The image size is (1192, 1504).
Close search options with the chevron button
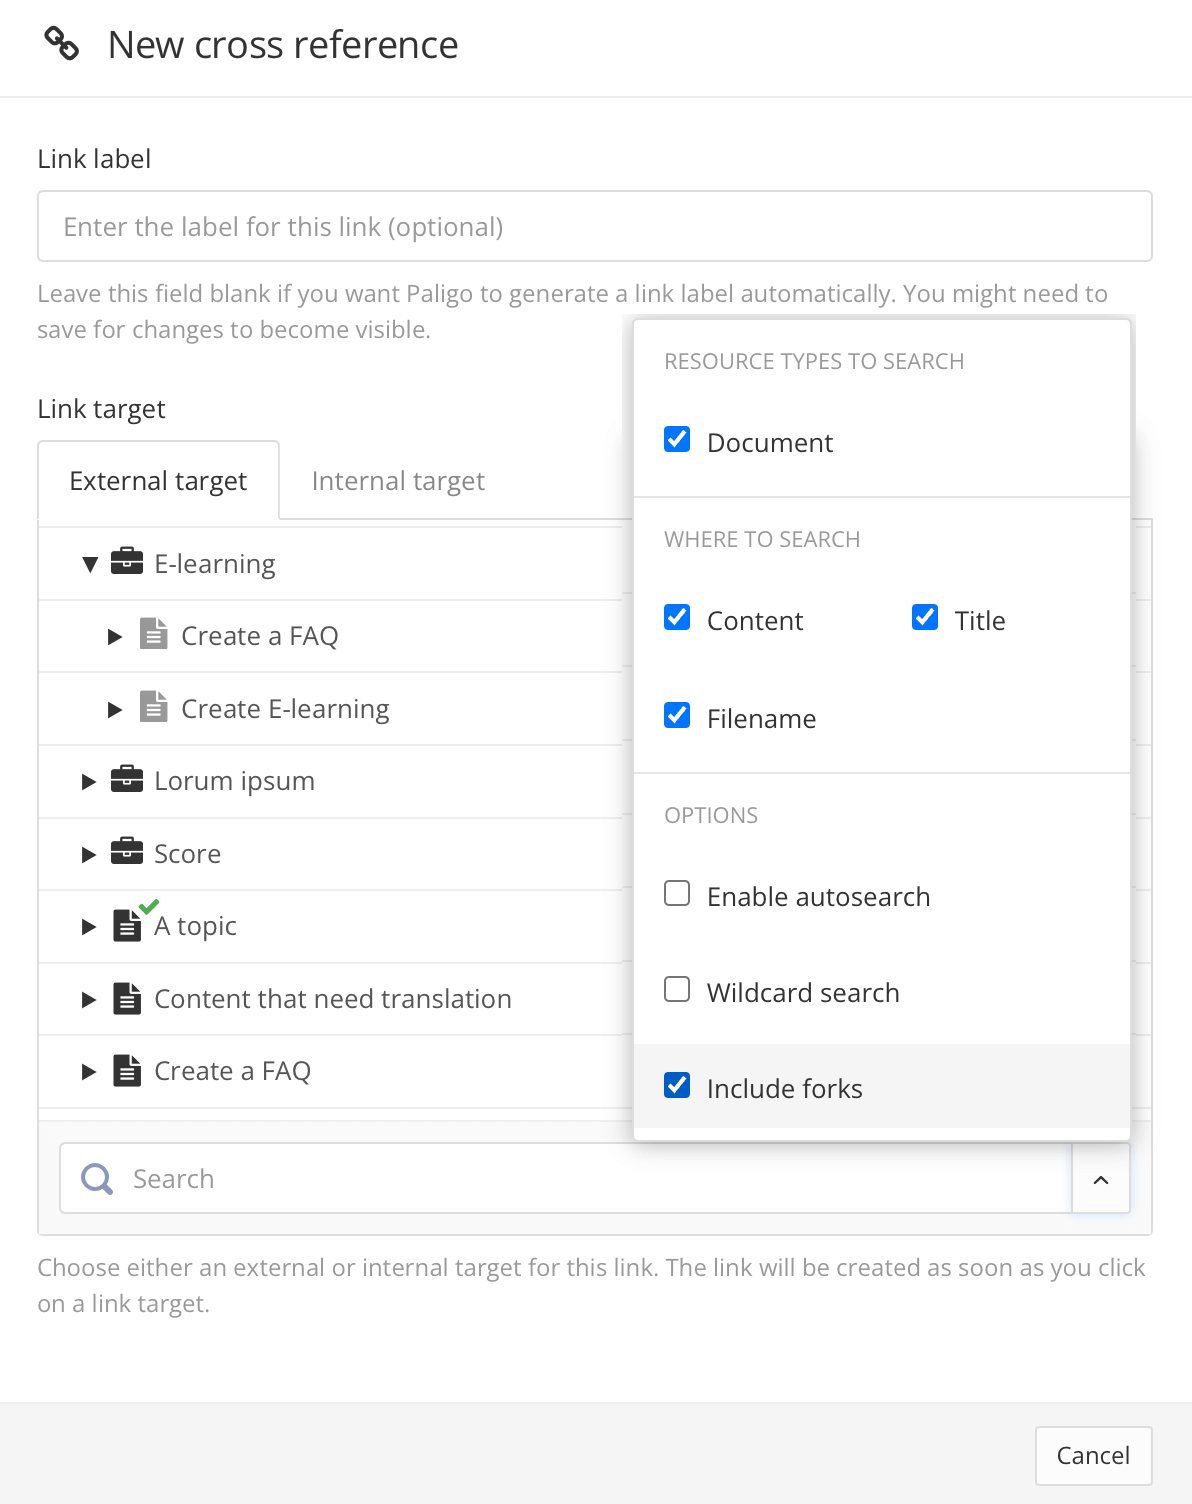[x=1101, y=1180]
